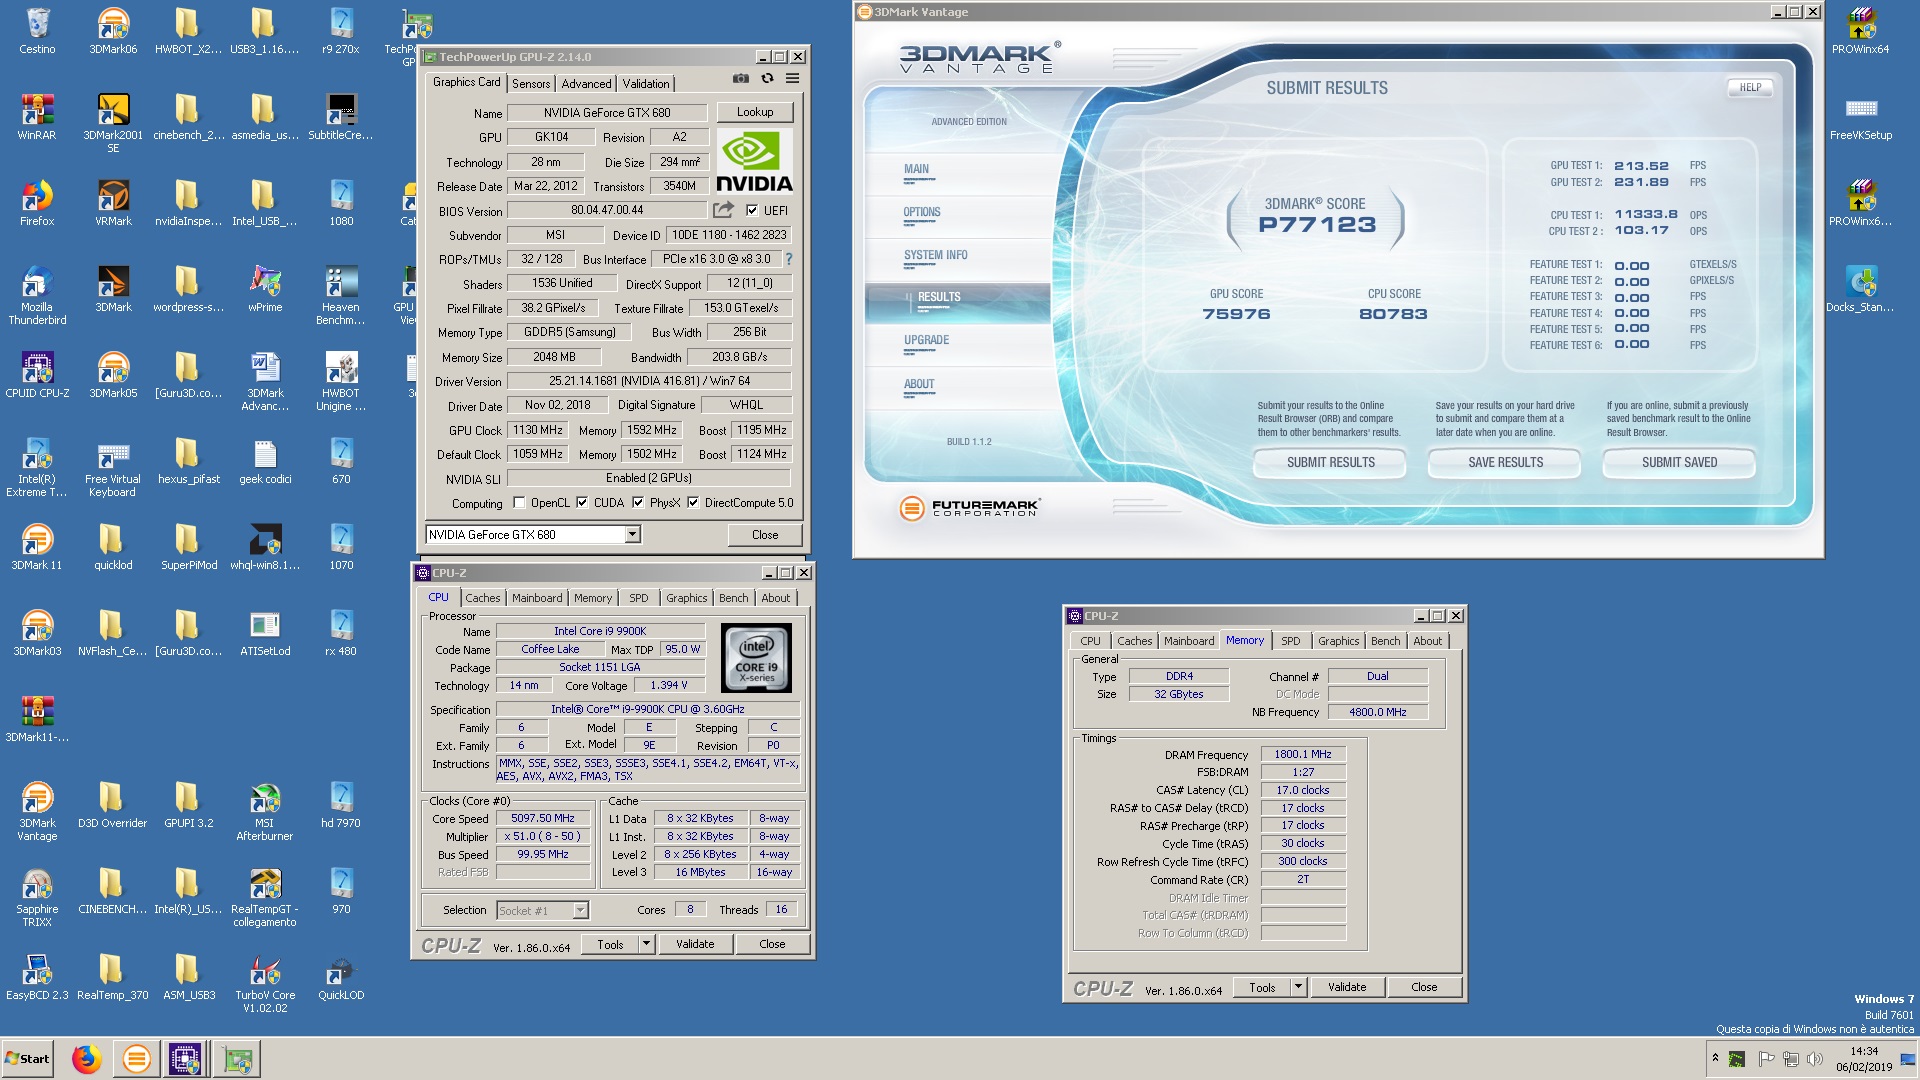Screen dimensions: 1920x1080
Task: Click the SUBMIT RESULTS button
Action: pos(1330,462)
